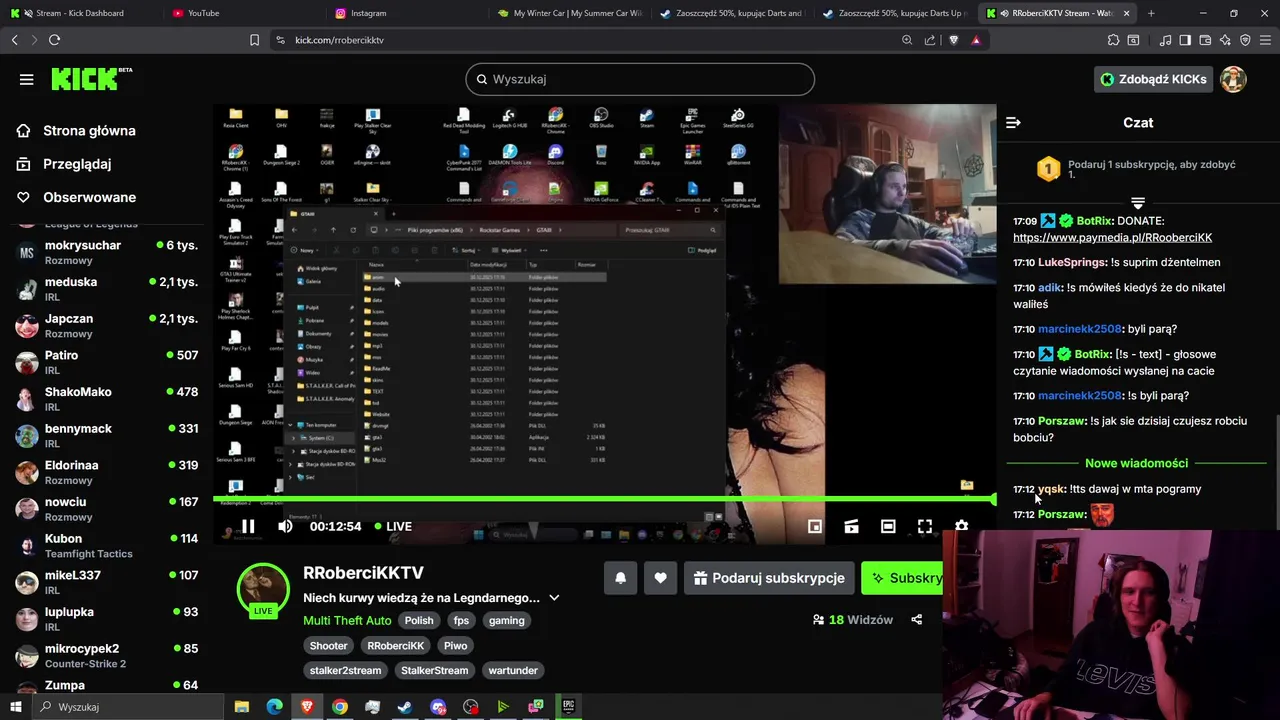Click Podaruj subskrypcje gift button
The width and height of the screenshot is (1280, 720).
tap(768, 578)
